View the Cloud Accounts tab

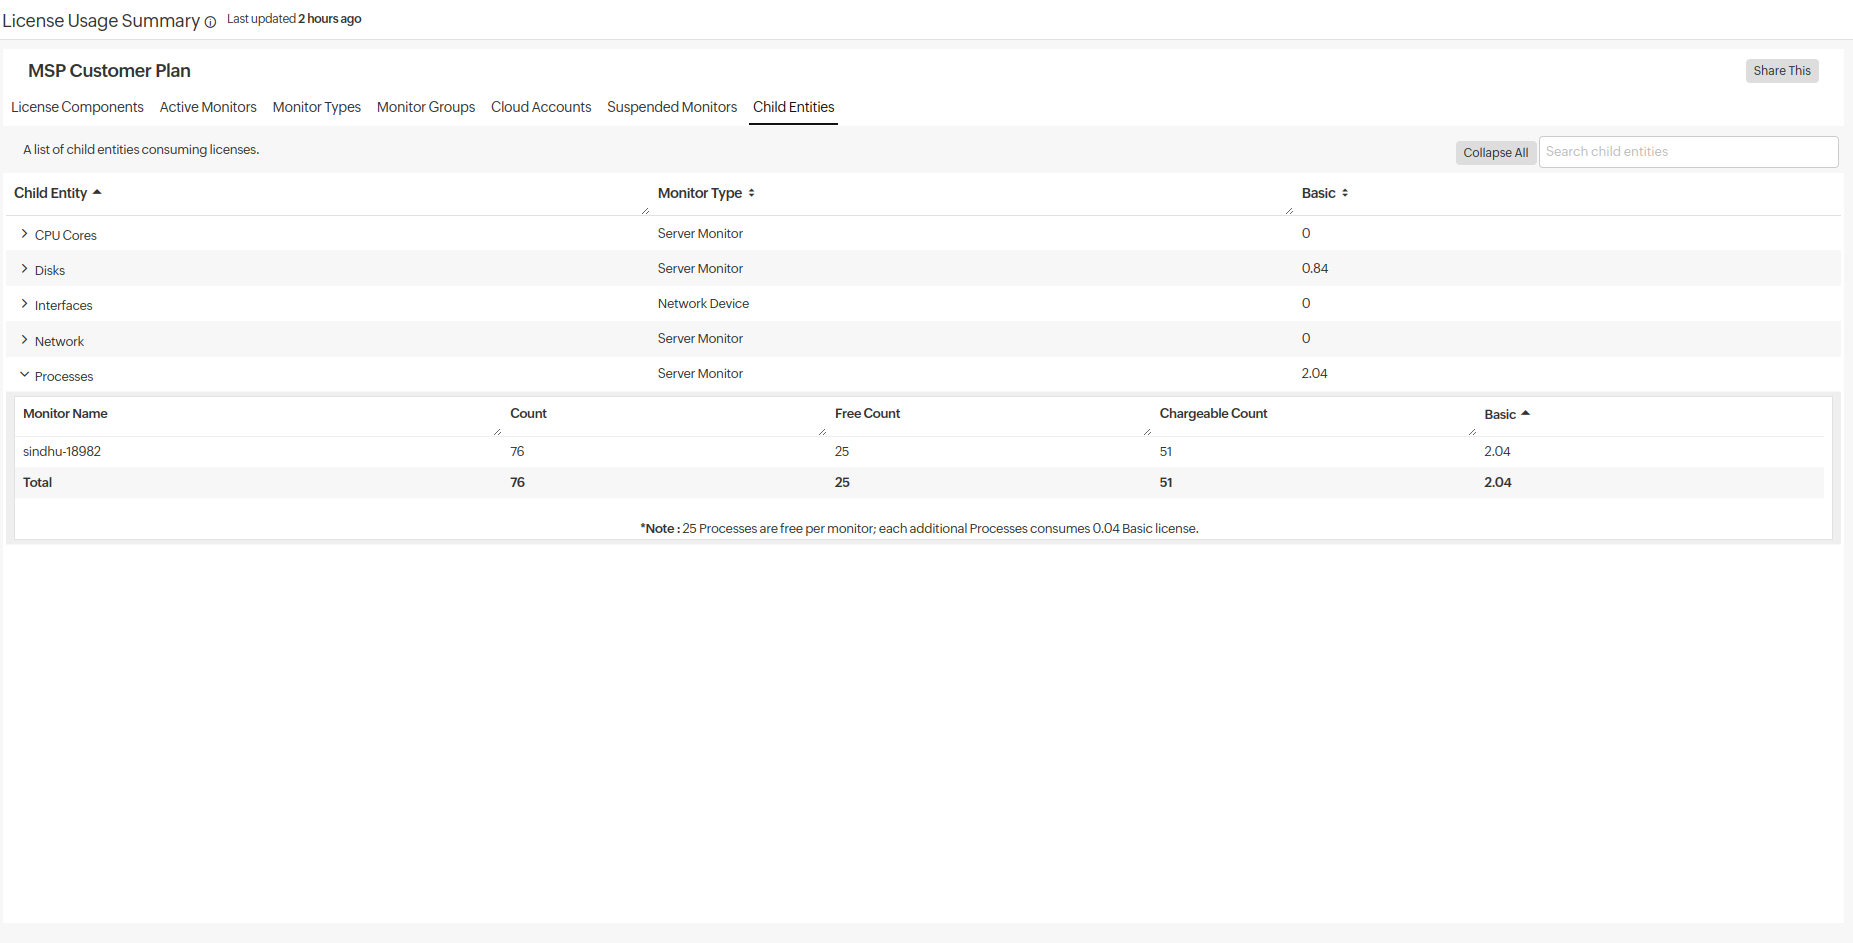pyautogui.click(x=541, y=107)
